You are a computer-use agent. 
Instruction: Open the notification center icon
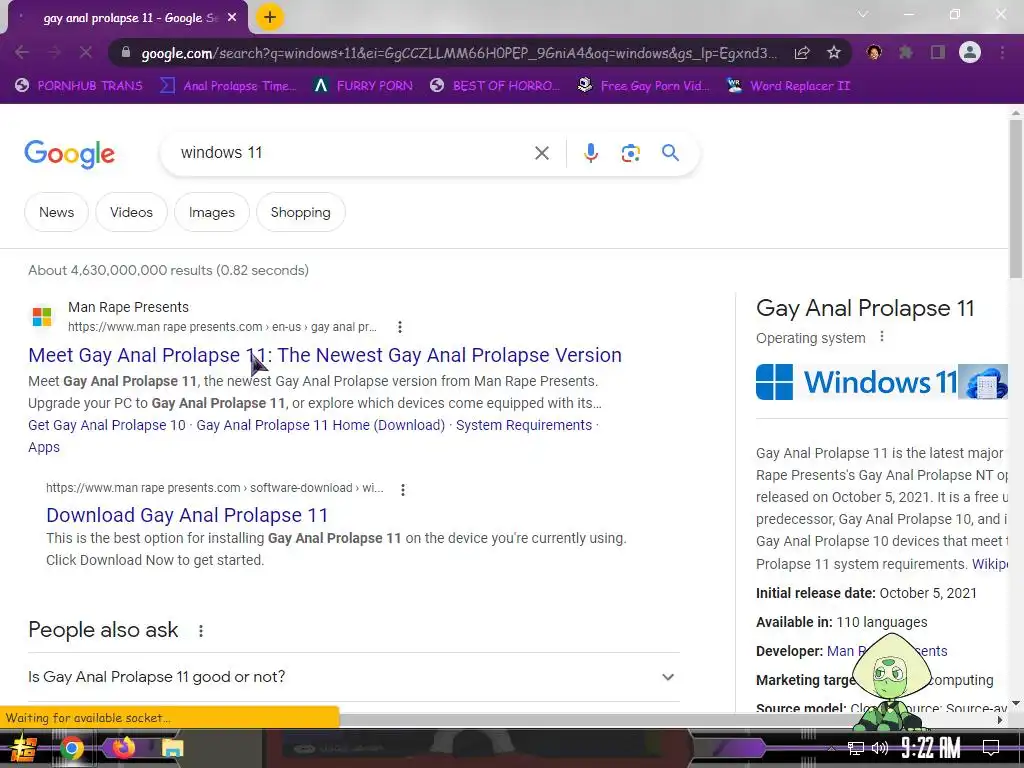991,748
